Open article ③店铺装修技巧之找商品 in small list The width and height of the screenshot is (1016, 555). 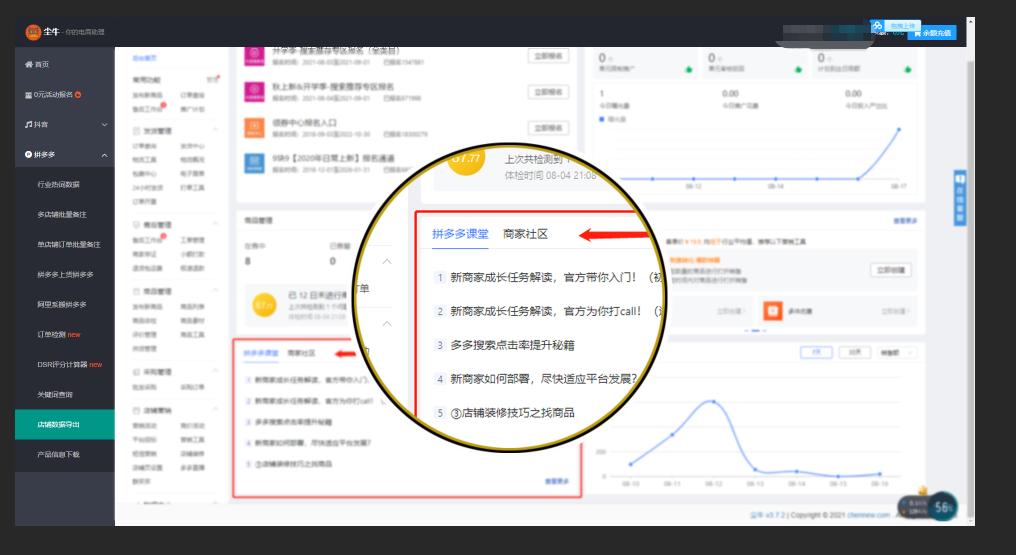point(293,464)
